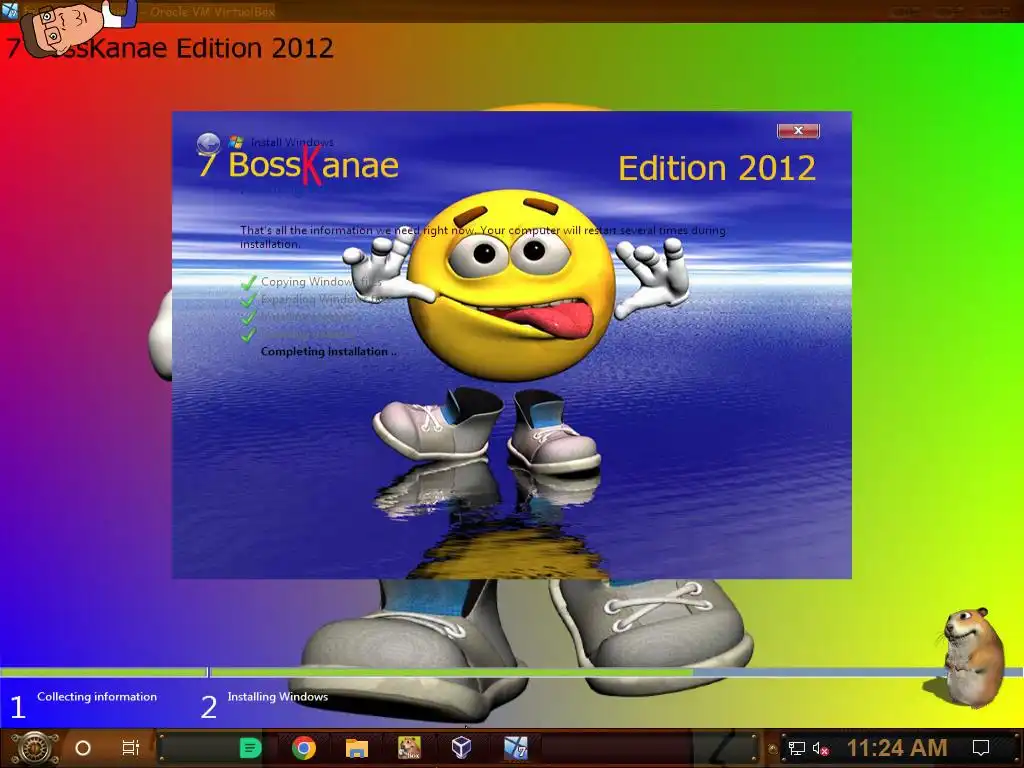Launch Google Chrome from taskbar

coord(304,748)
